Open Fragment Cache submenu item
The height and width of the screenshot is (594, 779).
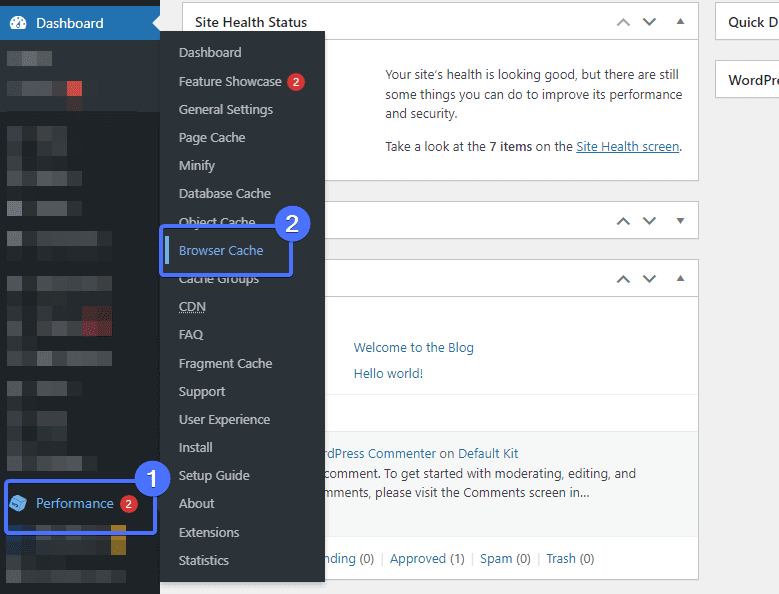pos(225,364)
